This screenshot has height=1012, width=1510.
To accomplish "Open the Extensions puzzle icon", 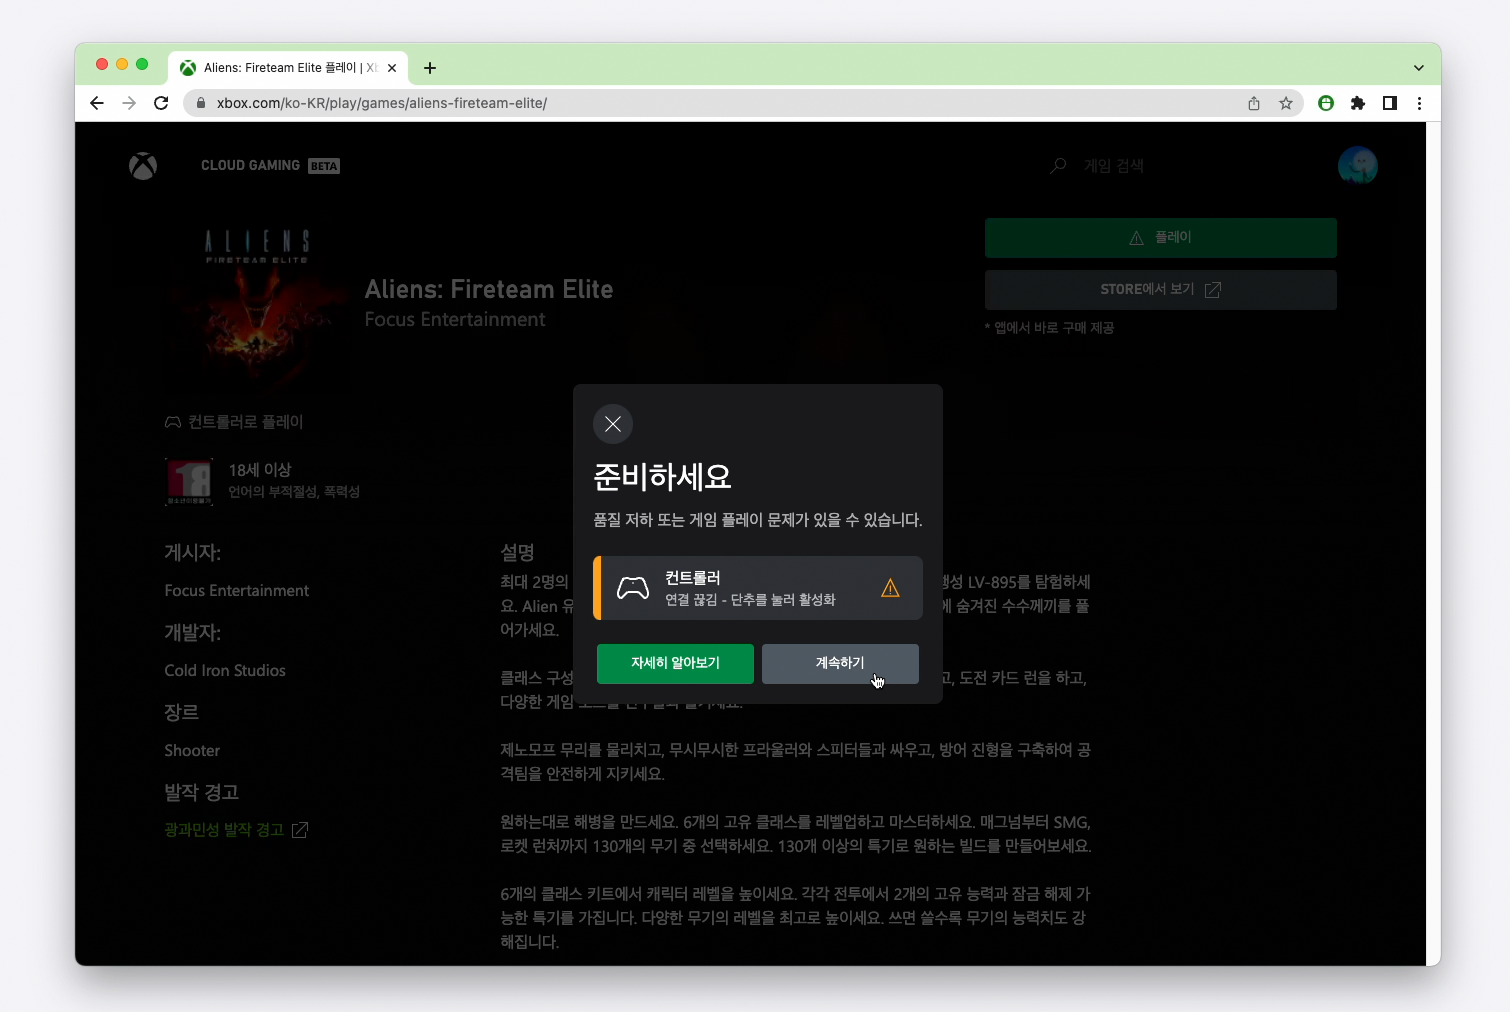I will pos(1358,103).
